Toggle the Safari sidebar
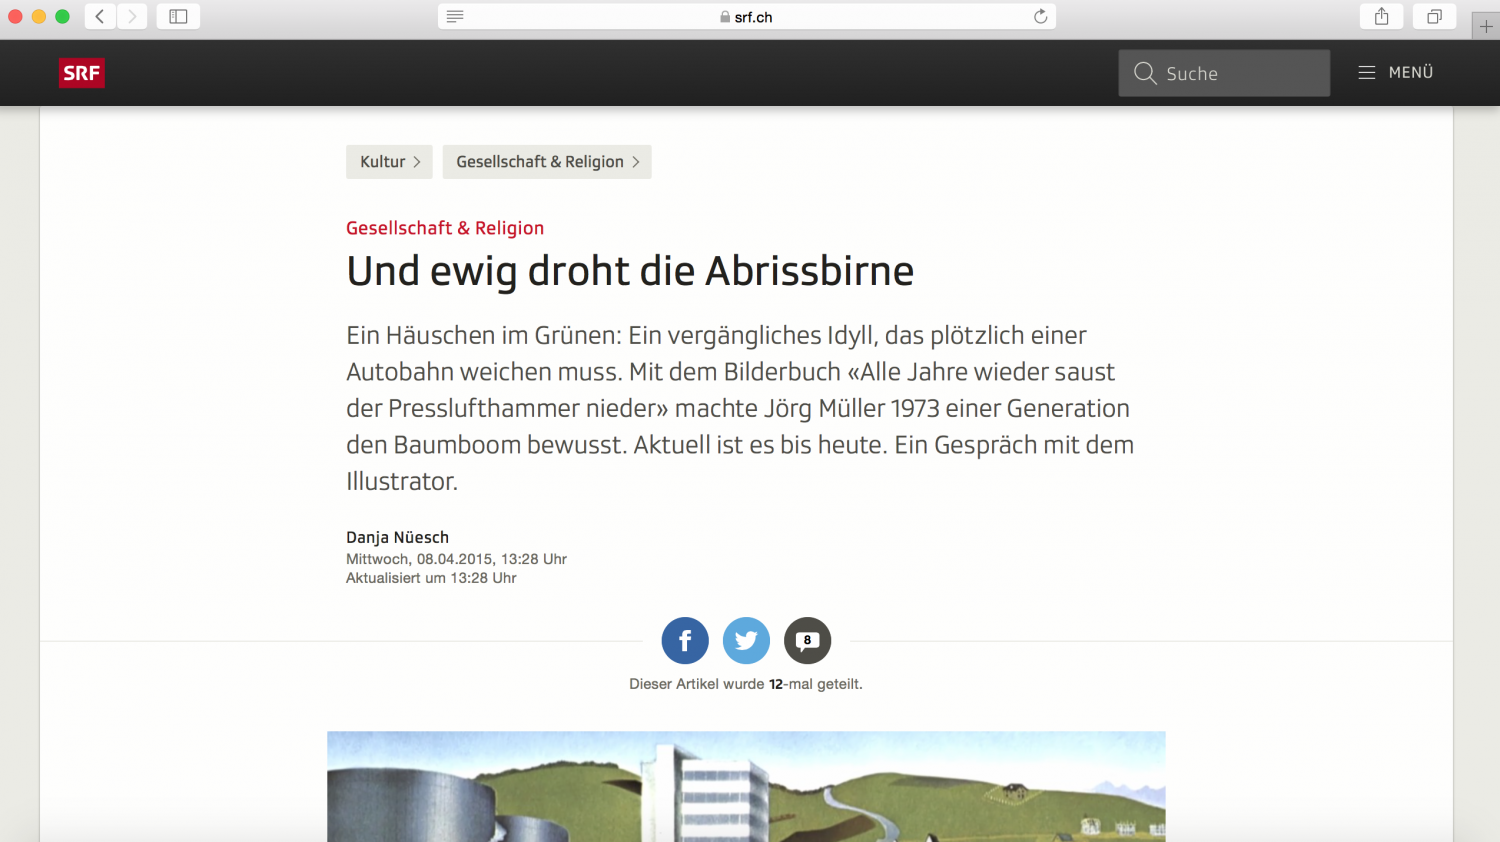This screenshot has height=842, width=1500. pyautogui.click(x=178, y=16)
